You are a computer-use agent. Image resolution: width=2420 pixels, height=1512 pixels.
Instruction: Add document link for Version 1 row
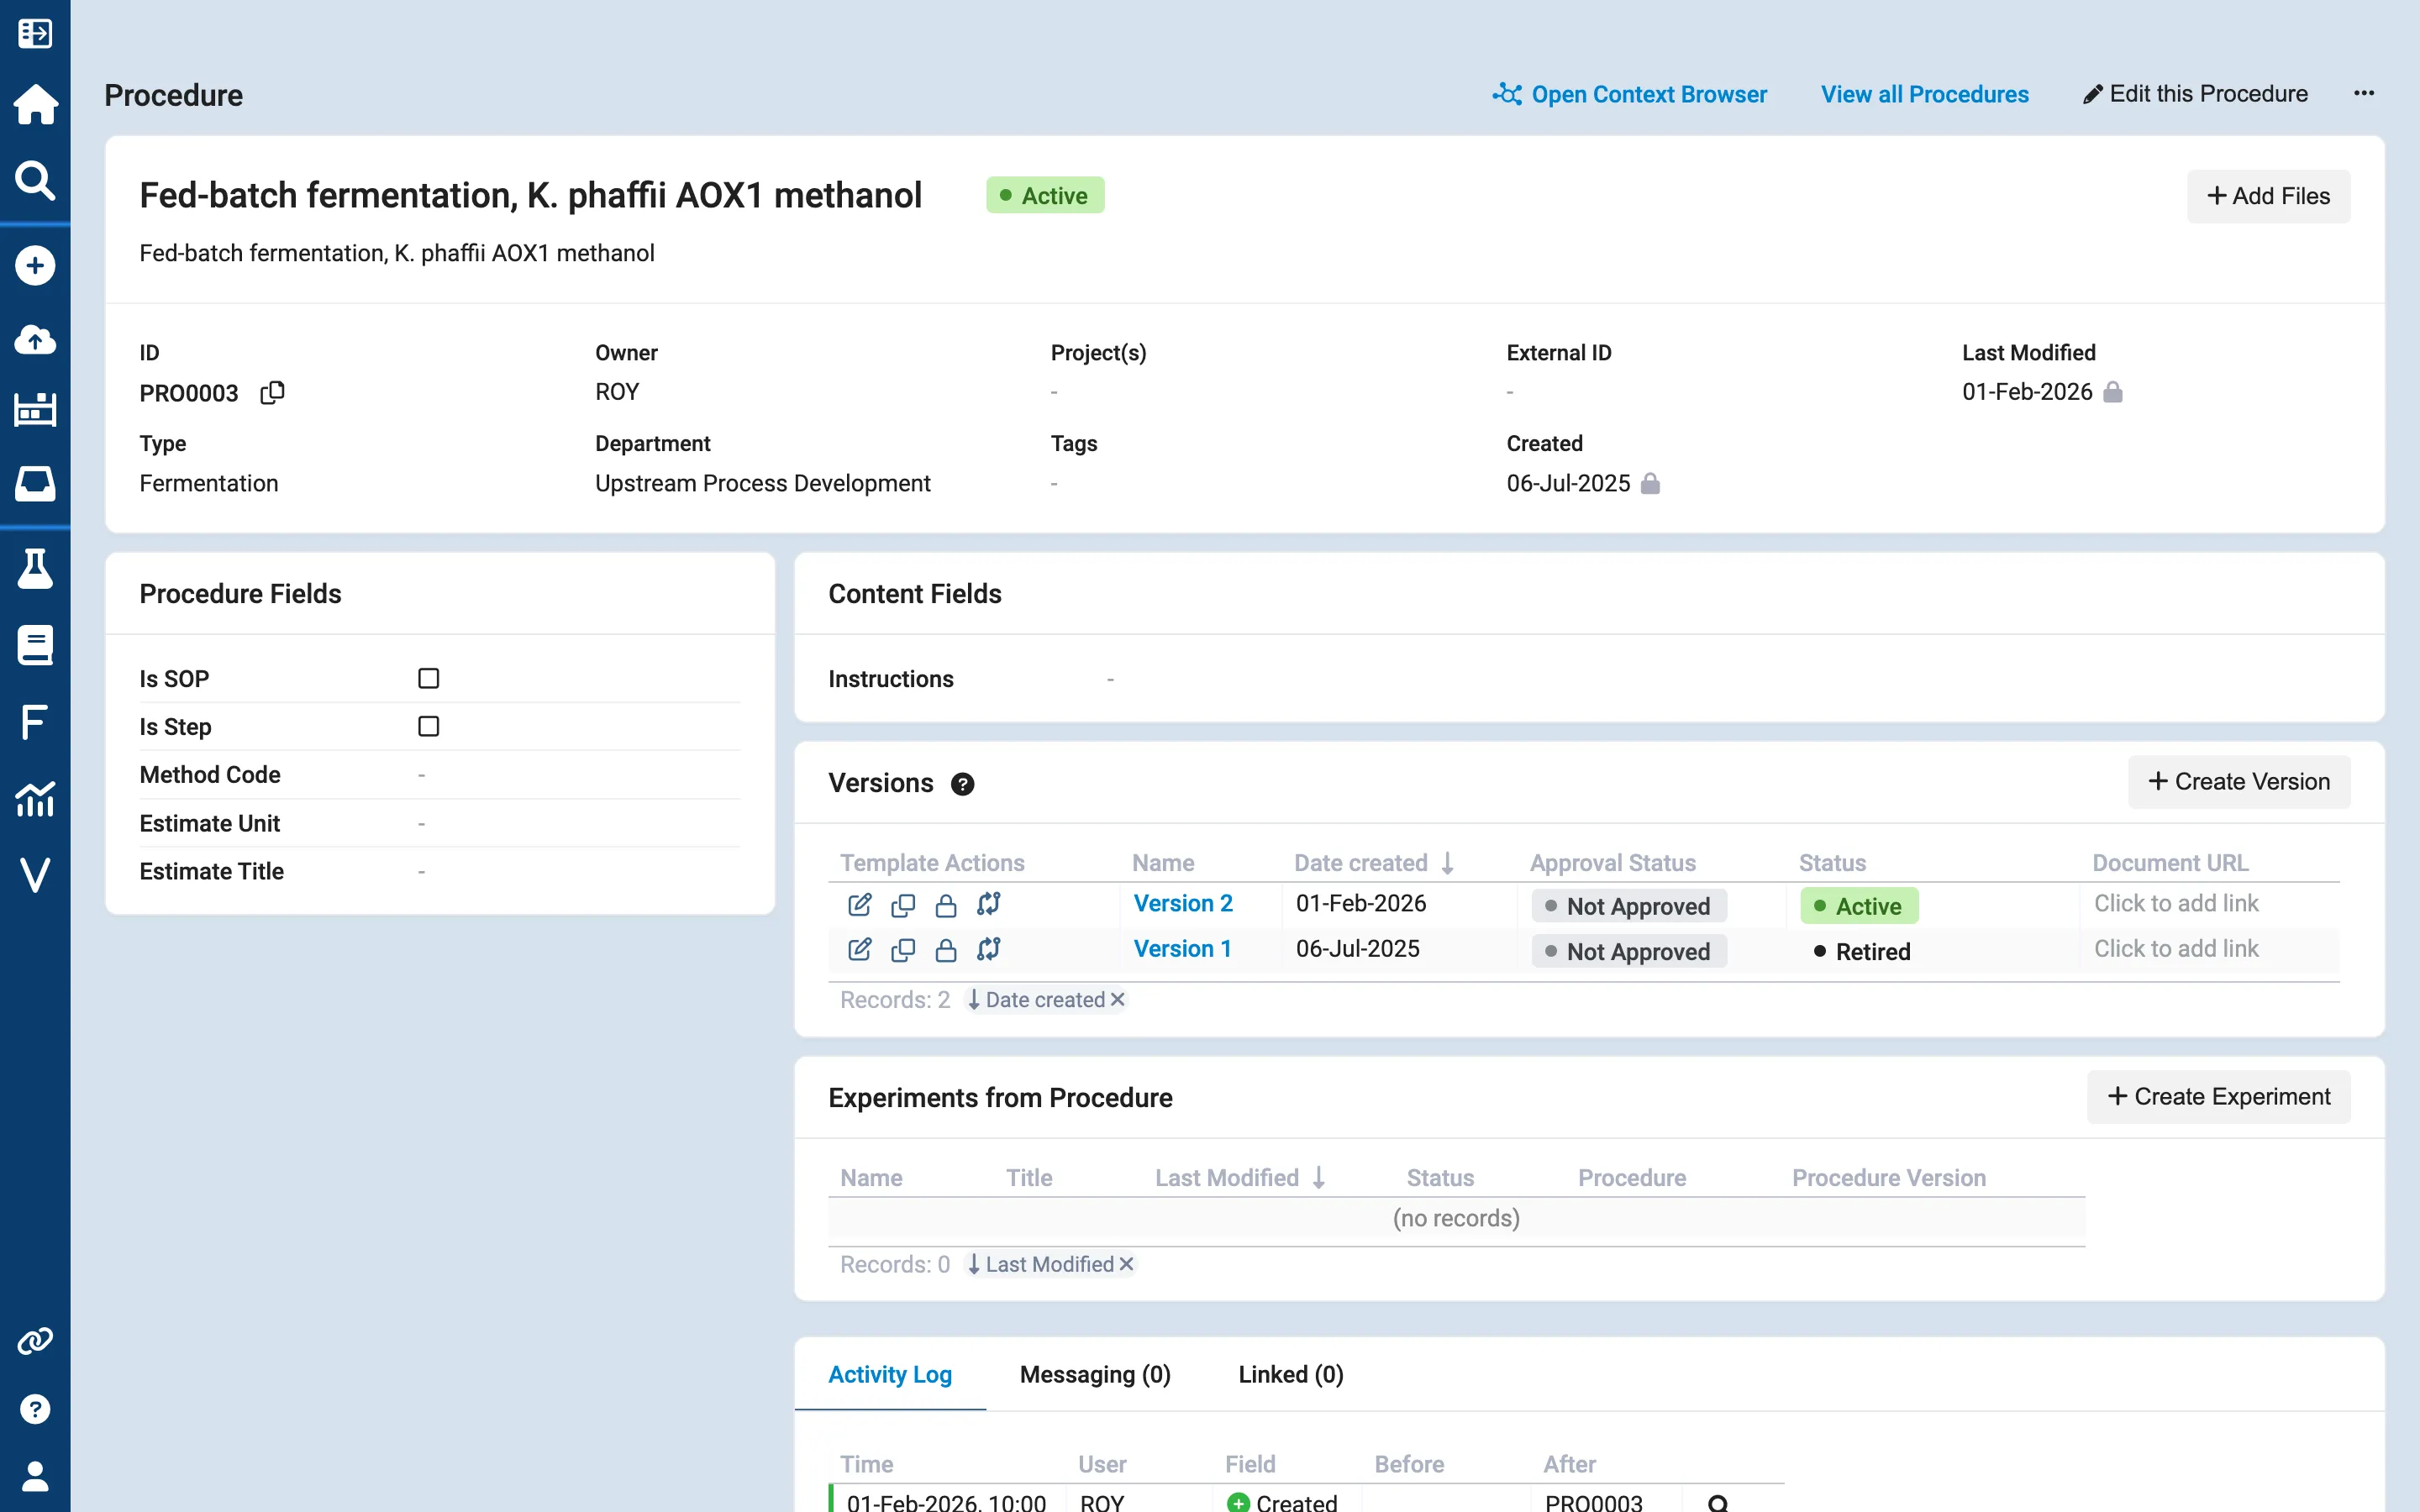coord(2176,949)
